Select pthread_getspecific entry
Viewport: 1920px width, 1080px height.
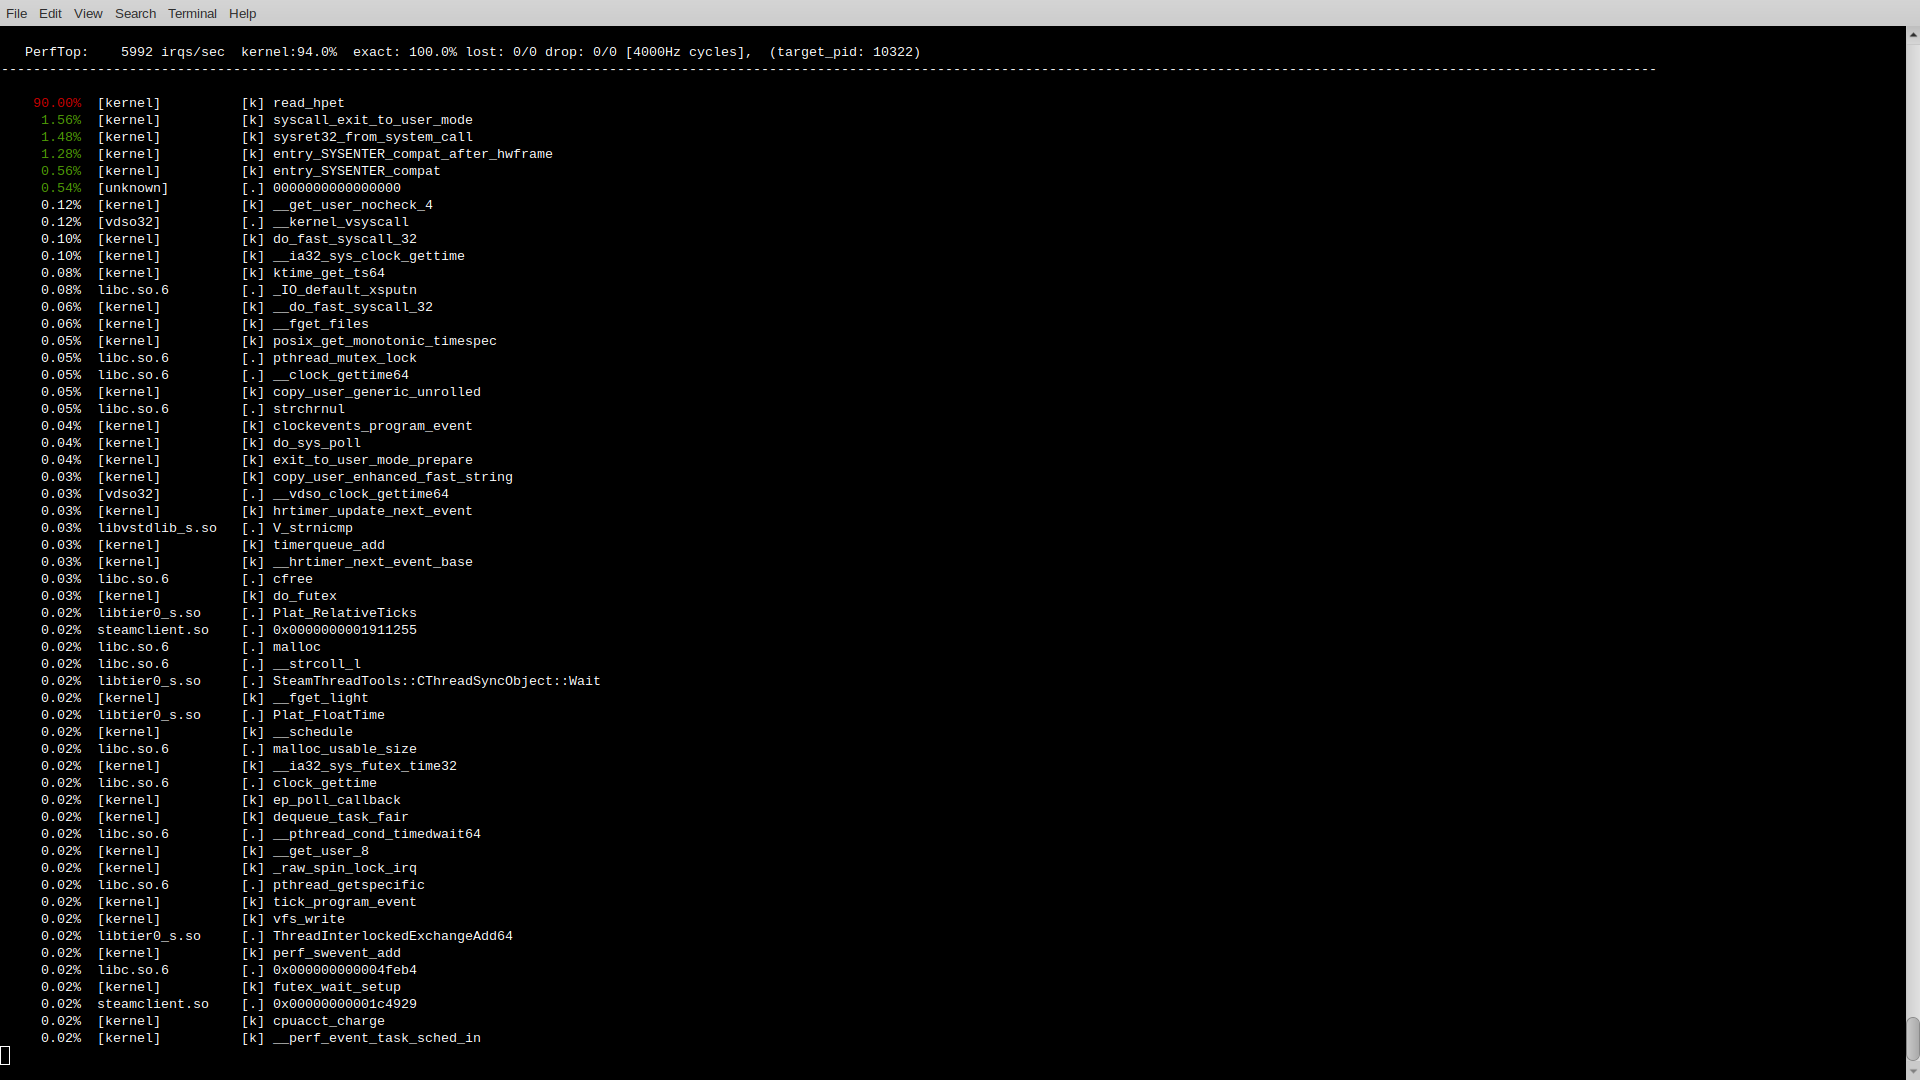(x=348, y=885)
